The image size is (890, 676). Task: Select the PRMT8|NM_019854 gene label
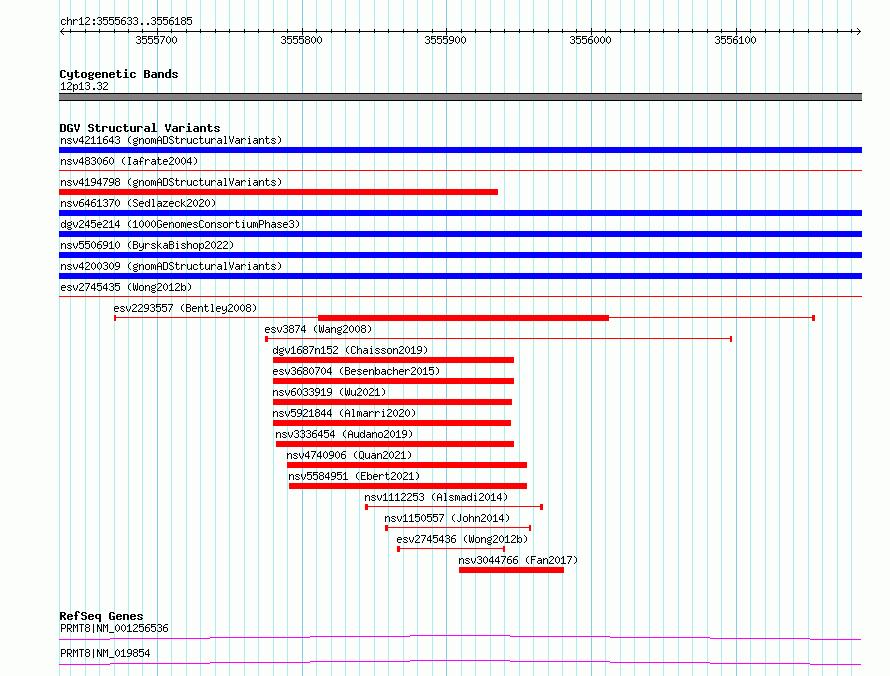[105, 653]
